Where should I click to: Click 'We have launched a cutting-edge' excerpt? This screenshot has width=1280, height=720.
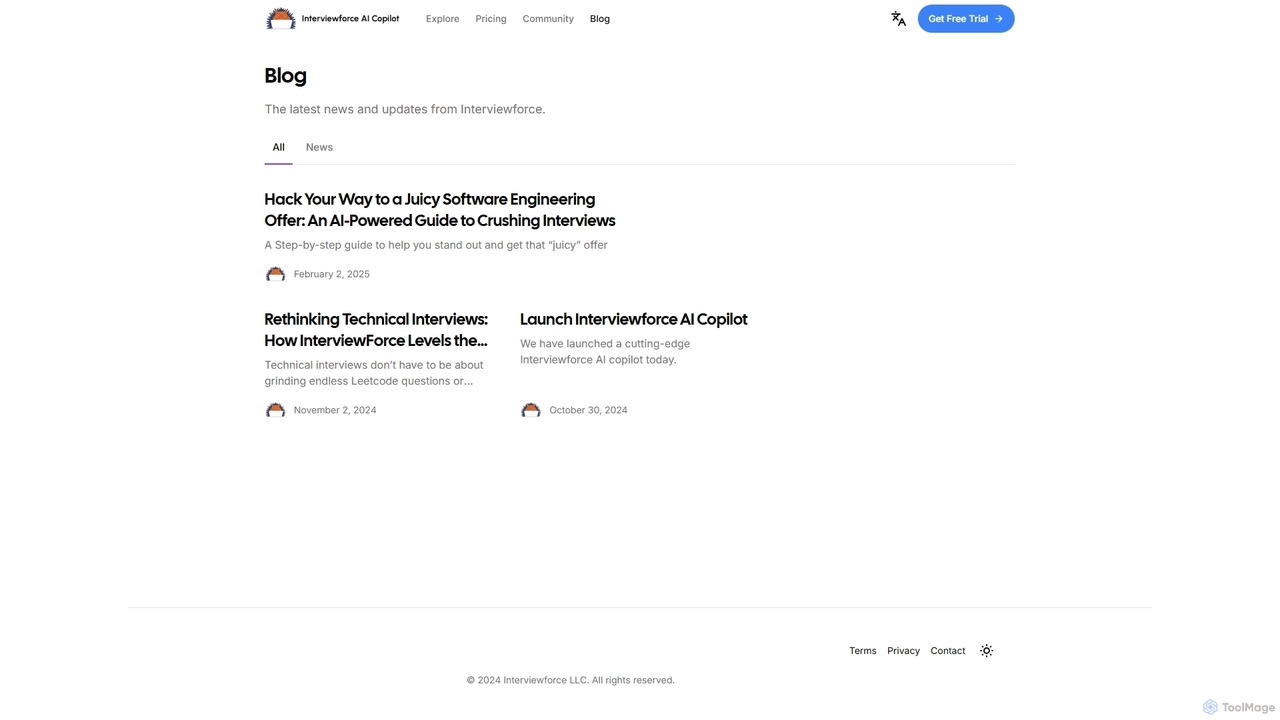pyautogui.click(x=605, y=351)
